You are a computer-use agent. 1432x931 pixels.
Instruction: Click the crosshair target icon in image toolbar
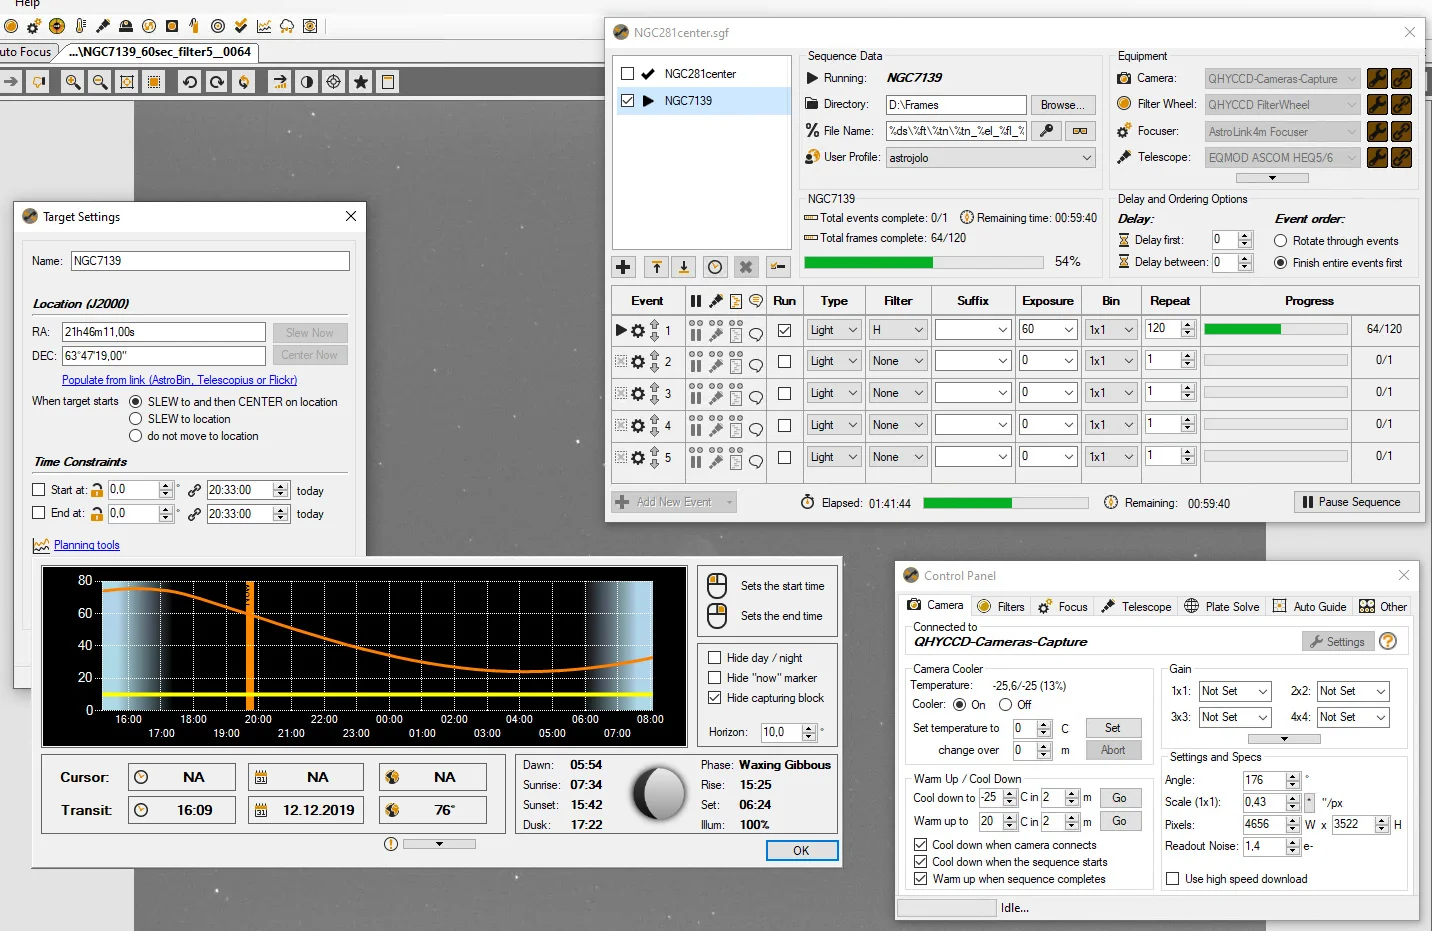coord(334,82)
